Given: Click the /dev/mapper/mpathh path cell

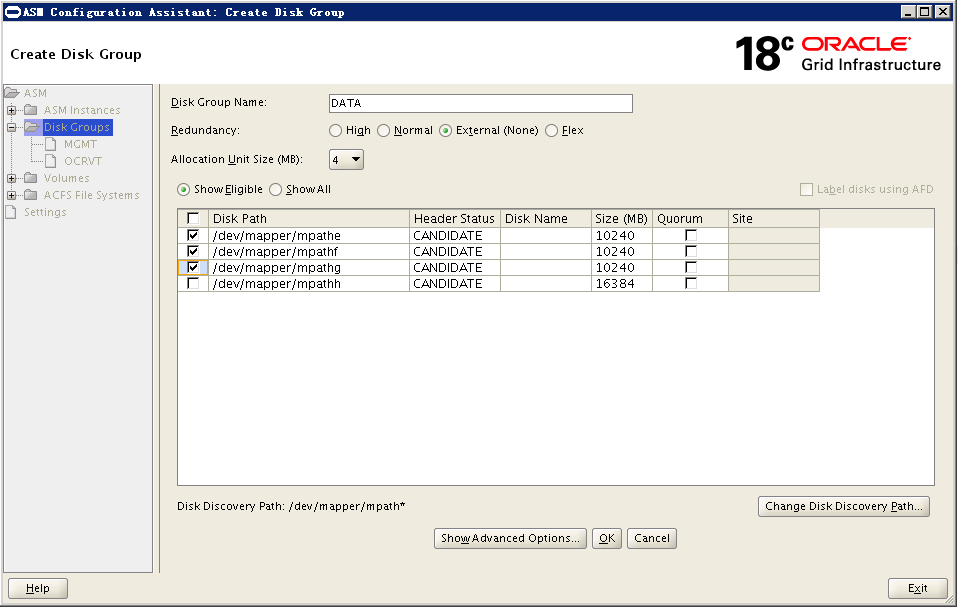Looking at the screenshot, I should [x=309, y=283].
